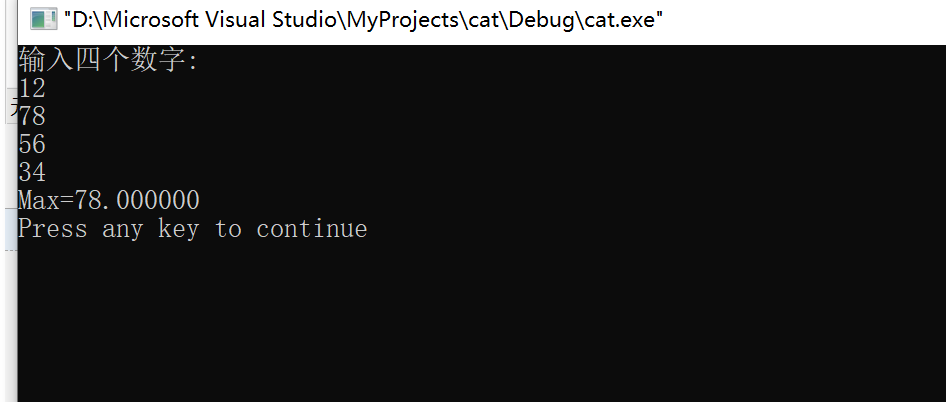Click the cat.exe path in title bar
Viewport: 946px width, 402px height.
(363, 20)
